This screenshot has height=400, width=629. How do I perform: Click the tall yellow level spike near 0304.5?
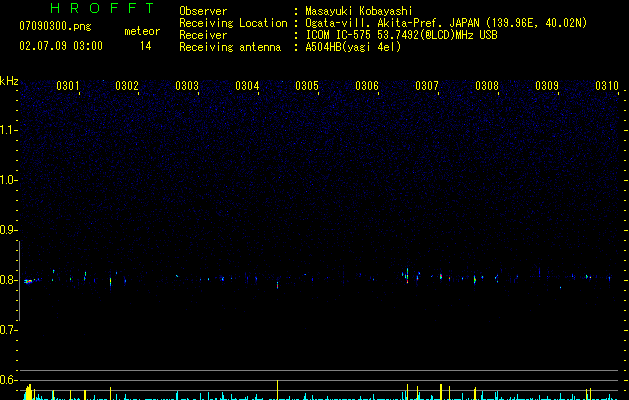pos(277,390)
